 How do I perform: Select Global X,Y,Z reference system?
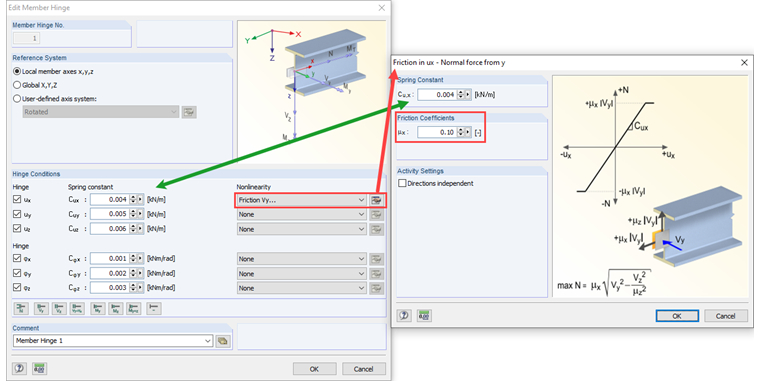[17, 85]
